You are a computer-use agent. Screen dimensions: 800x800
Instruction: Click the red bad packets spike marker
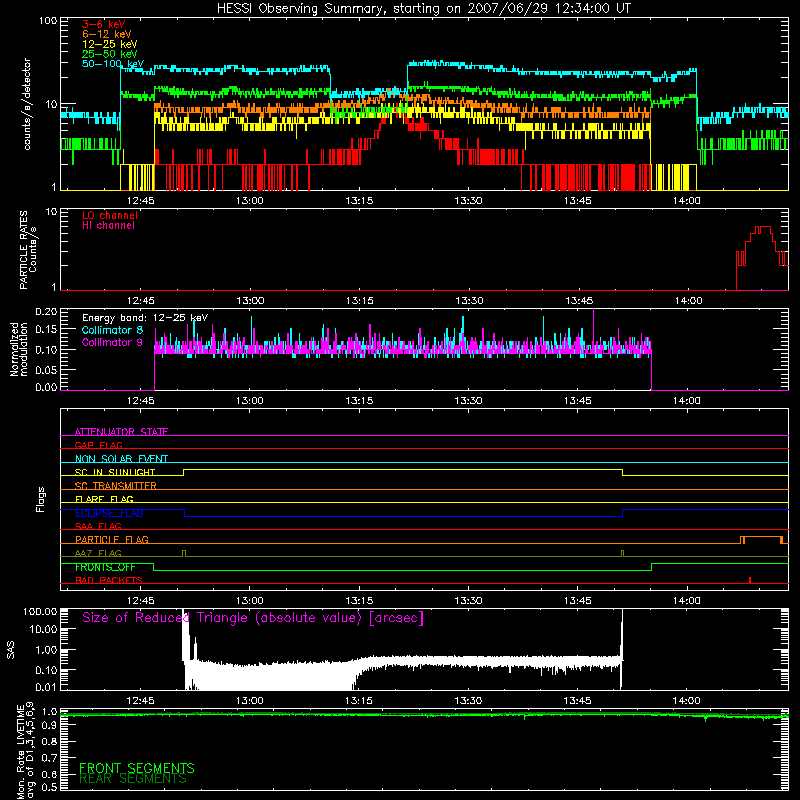749,580
